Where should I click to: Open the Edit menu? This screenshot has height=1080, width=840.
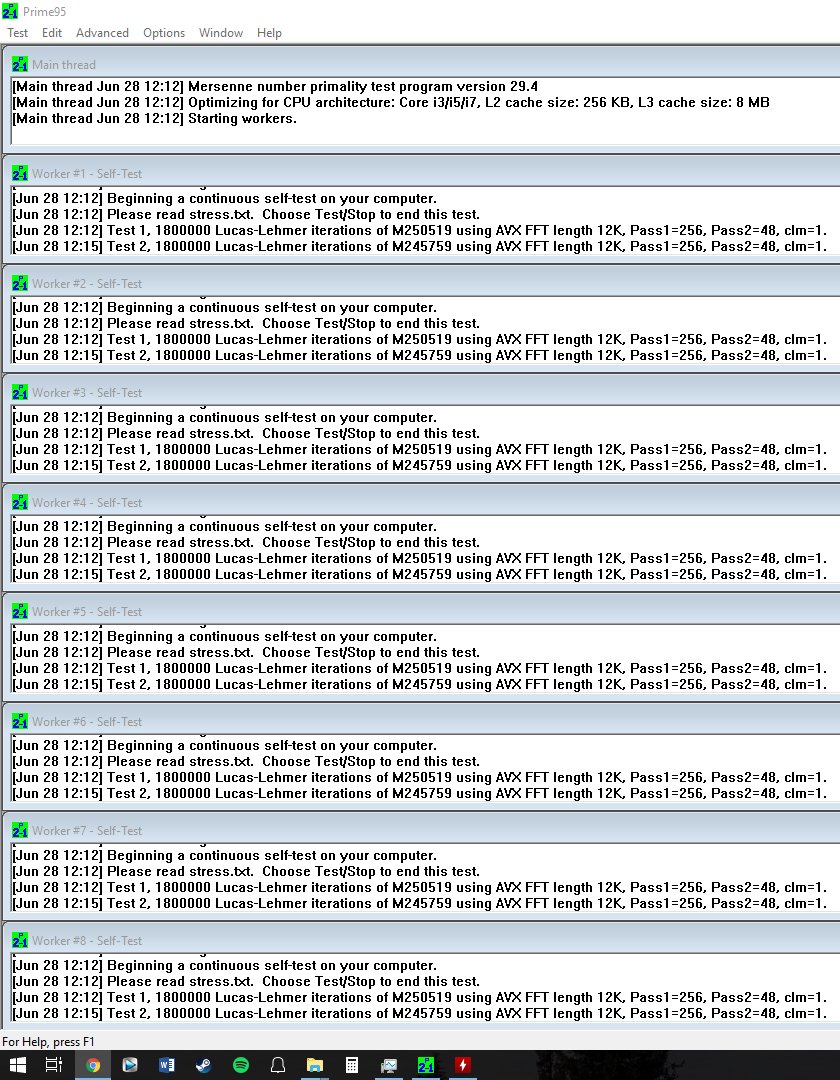tap(52, 33)
